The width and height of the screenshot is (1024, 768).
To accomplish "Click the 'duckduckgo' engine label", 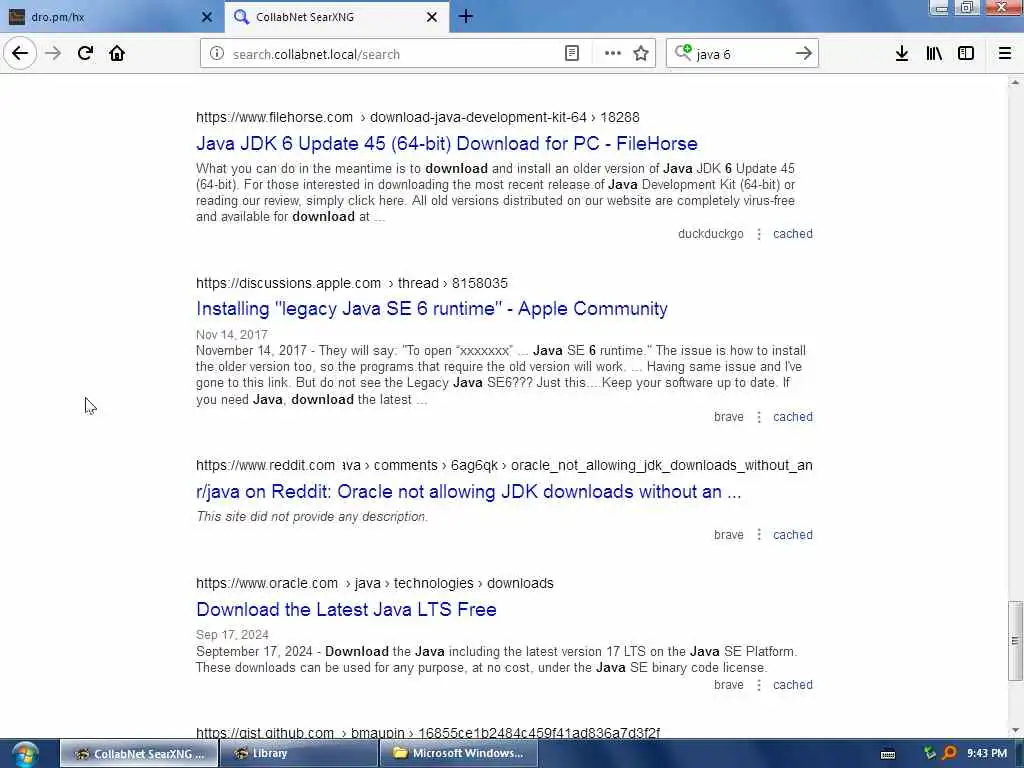I will click(711, 234).
